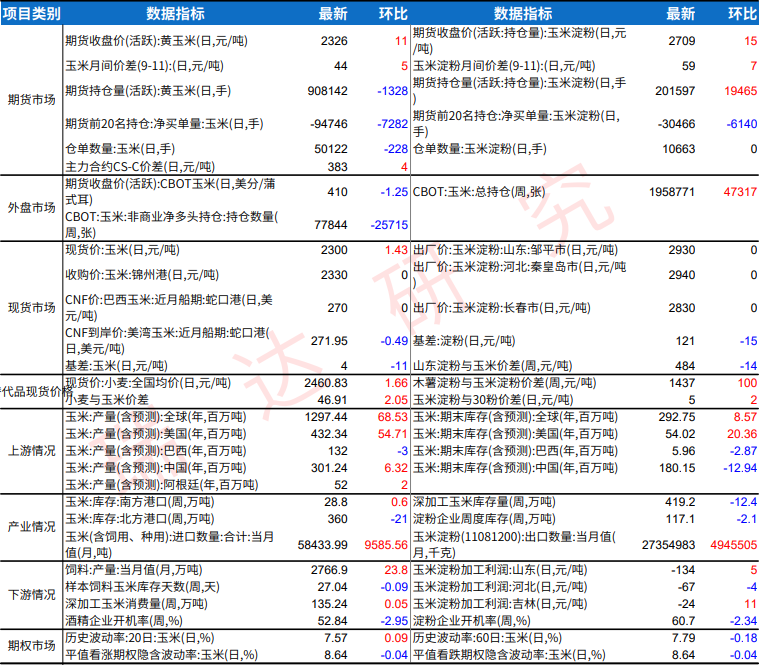Click change value 19465 for 玉米淀粉 open interest
Viewport: 767px width, 665px height.
click(741, 91)
